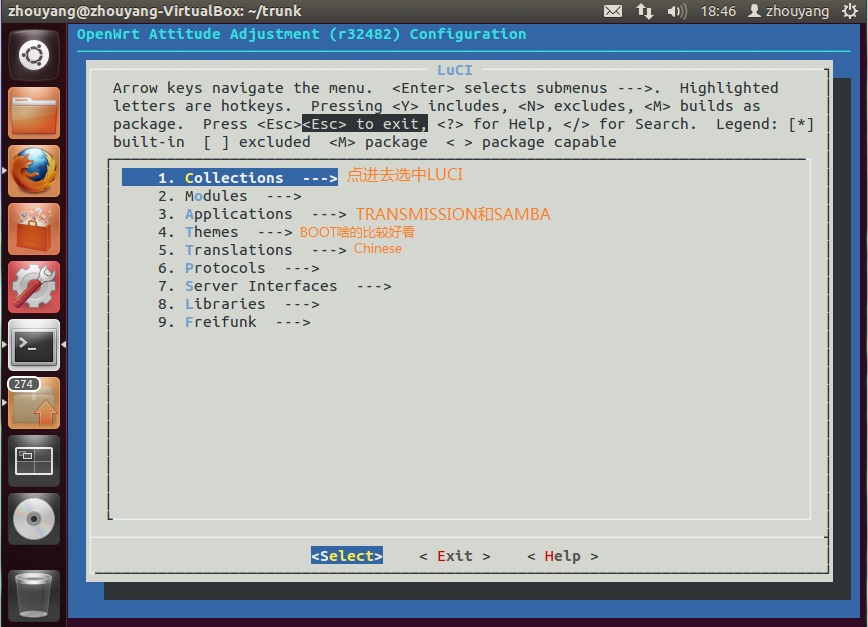Enter the Collections submenu
This screenshot has height=627, width=868.
(230, 178)
